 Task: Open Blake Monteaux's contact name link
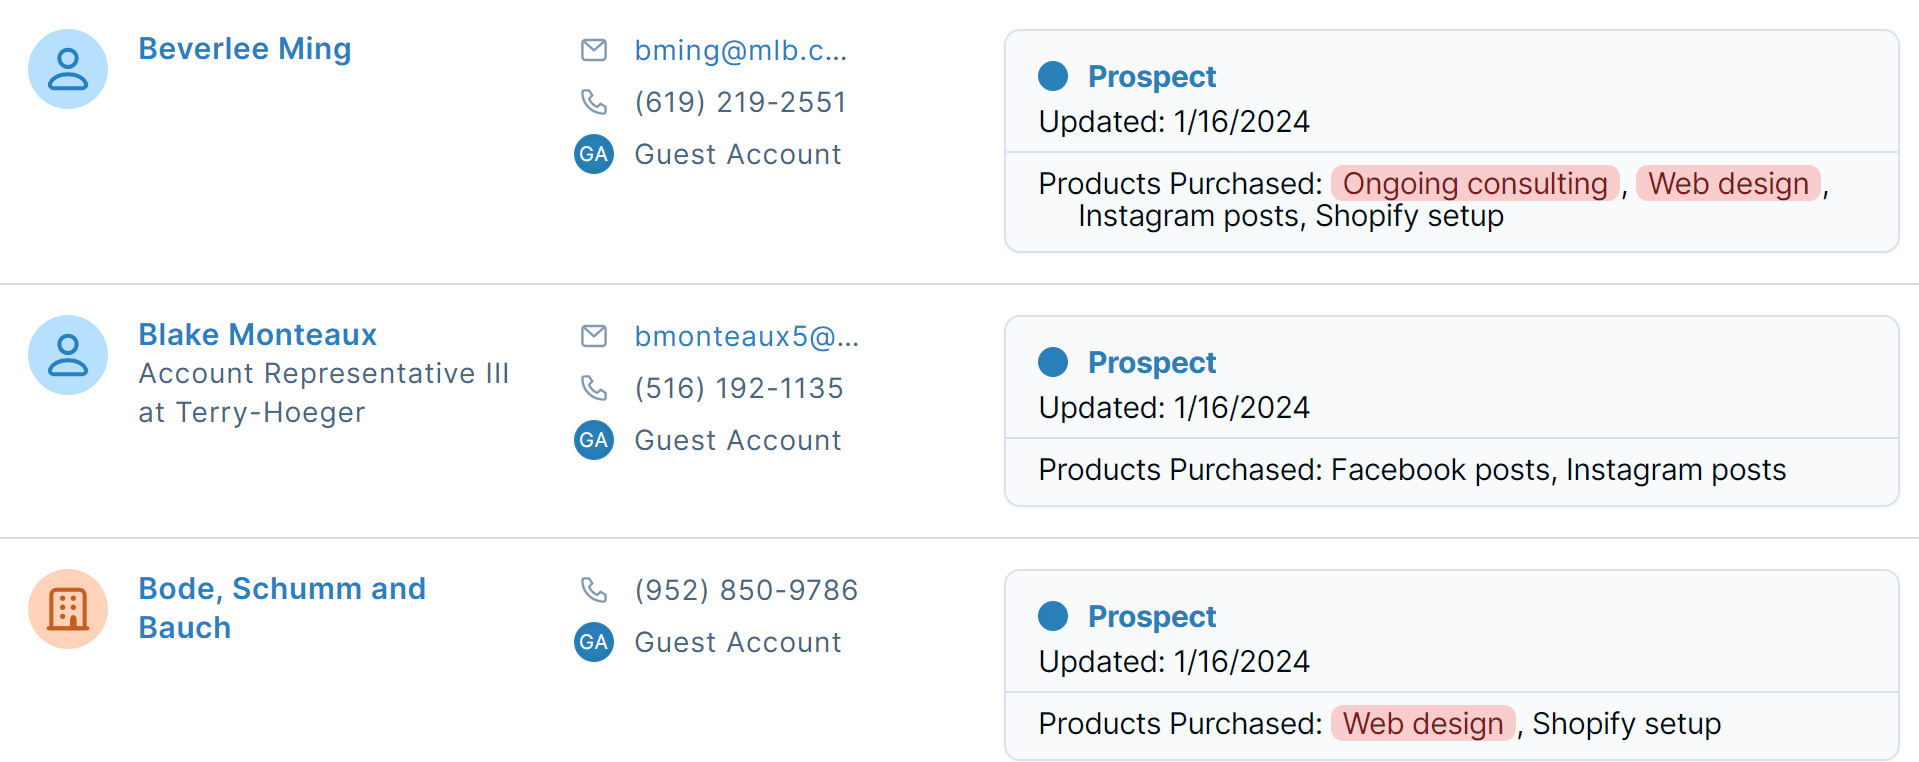257,334
